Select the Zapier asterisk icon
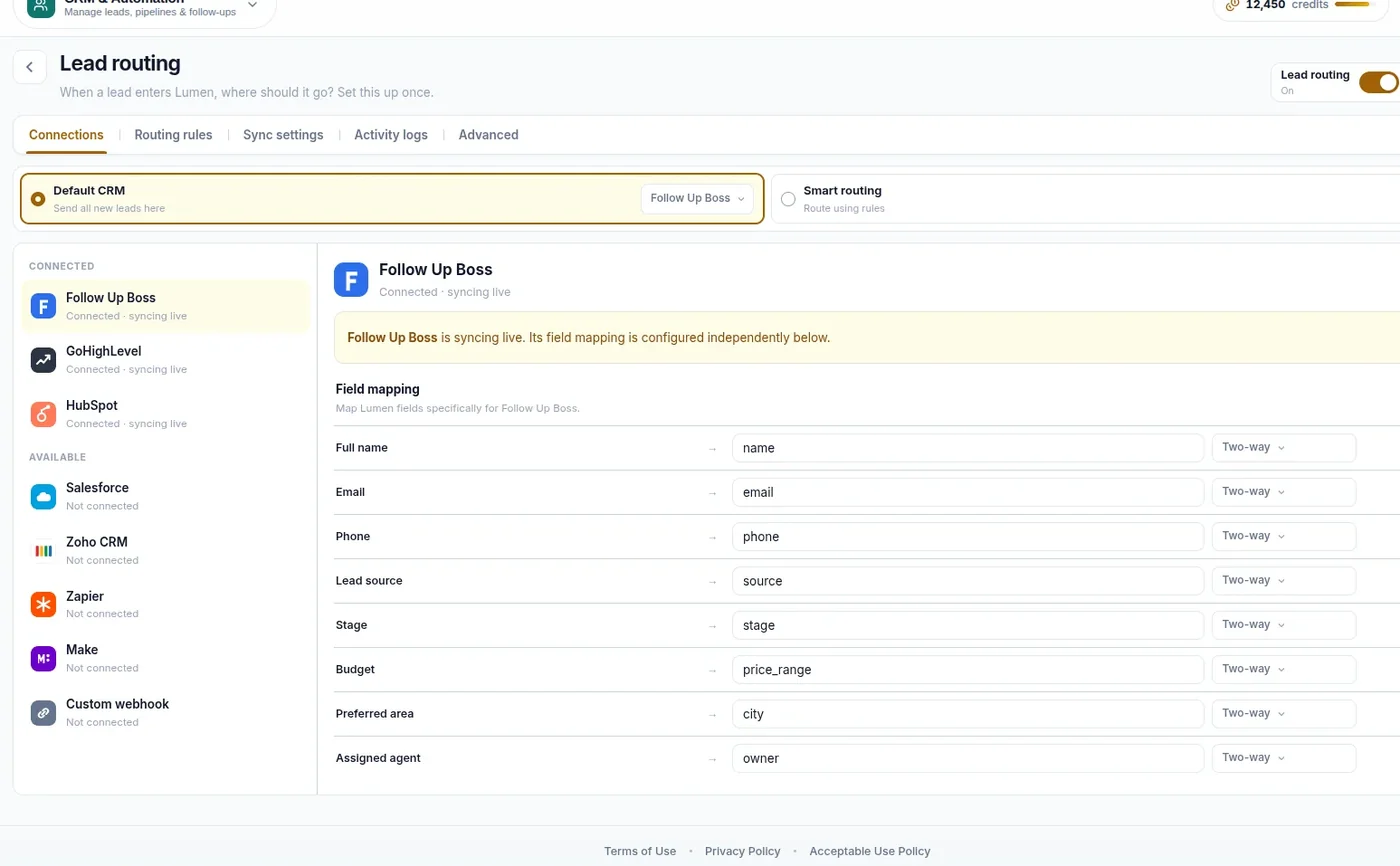The width and height of the screenshot is (1400, 866). [x=43, y=605]
